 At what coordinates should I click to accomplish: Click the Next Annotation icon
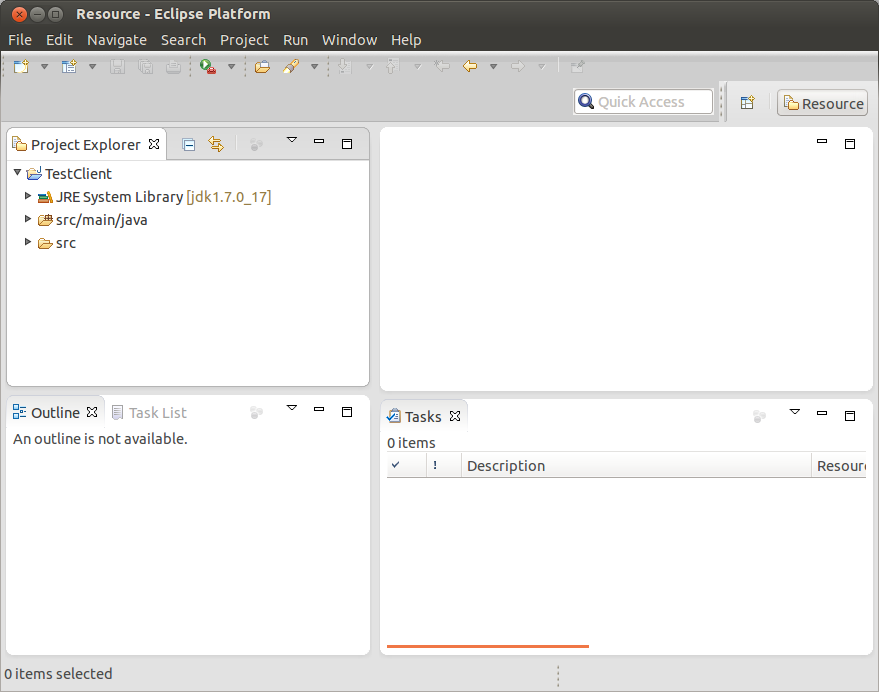(x=345, y=67)
